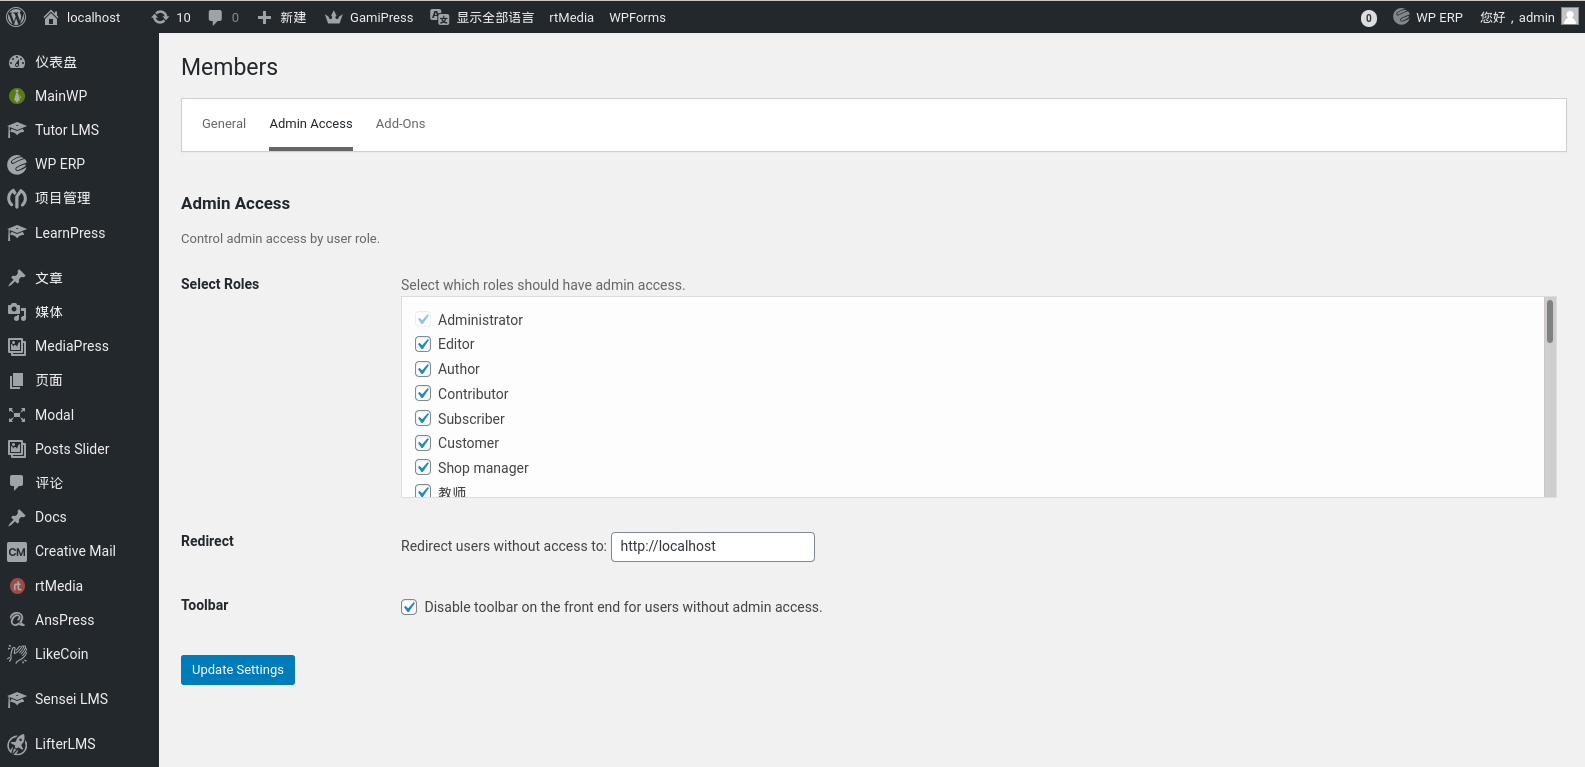Click the admin user avatar

pyautogui.click(x=1569, y=16)
